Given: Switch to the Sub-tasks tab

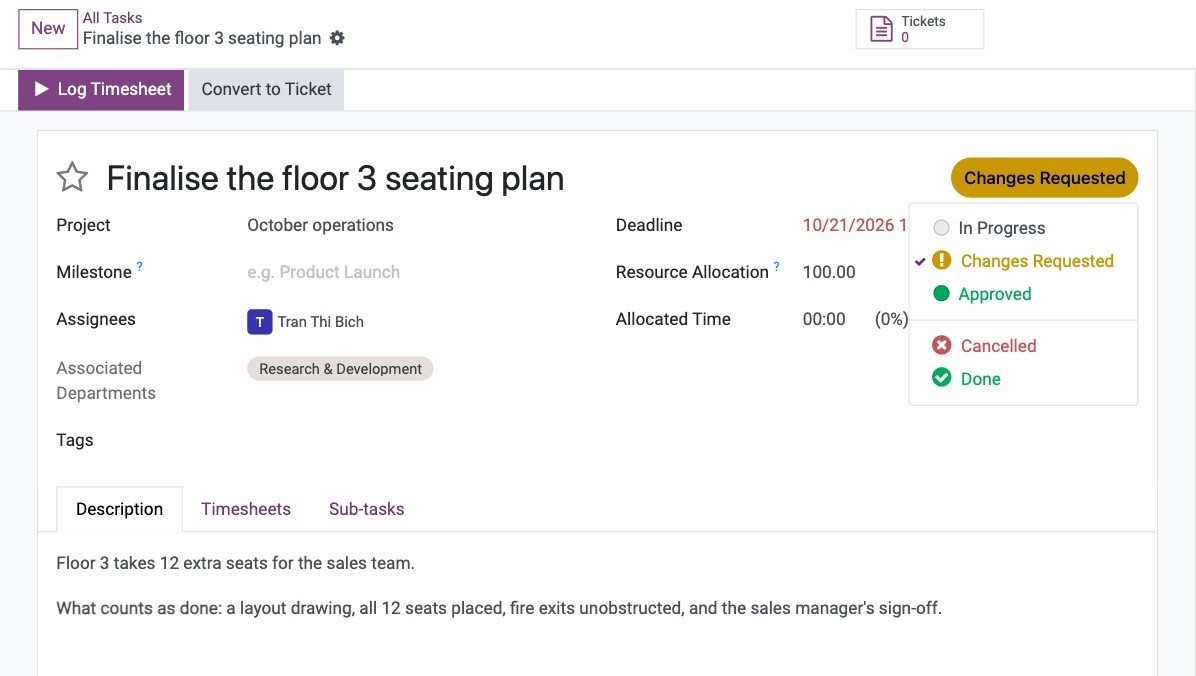Looking at the screenshot, I should coord(366,509).
